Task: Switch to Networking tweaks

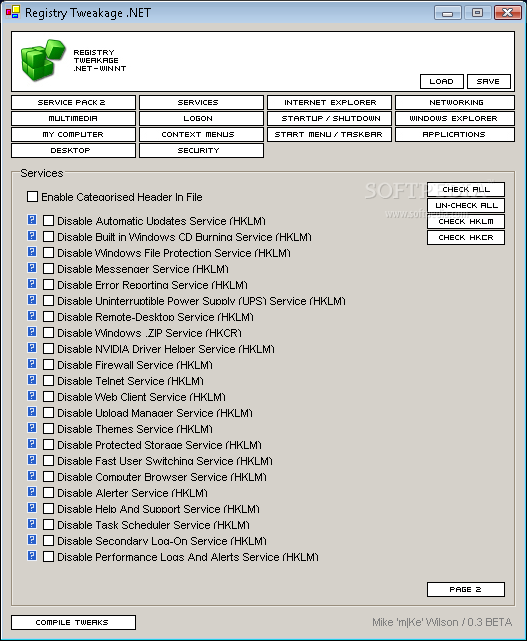Action: (455, 102)
